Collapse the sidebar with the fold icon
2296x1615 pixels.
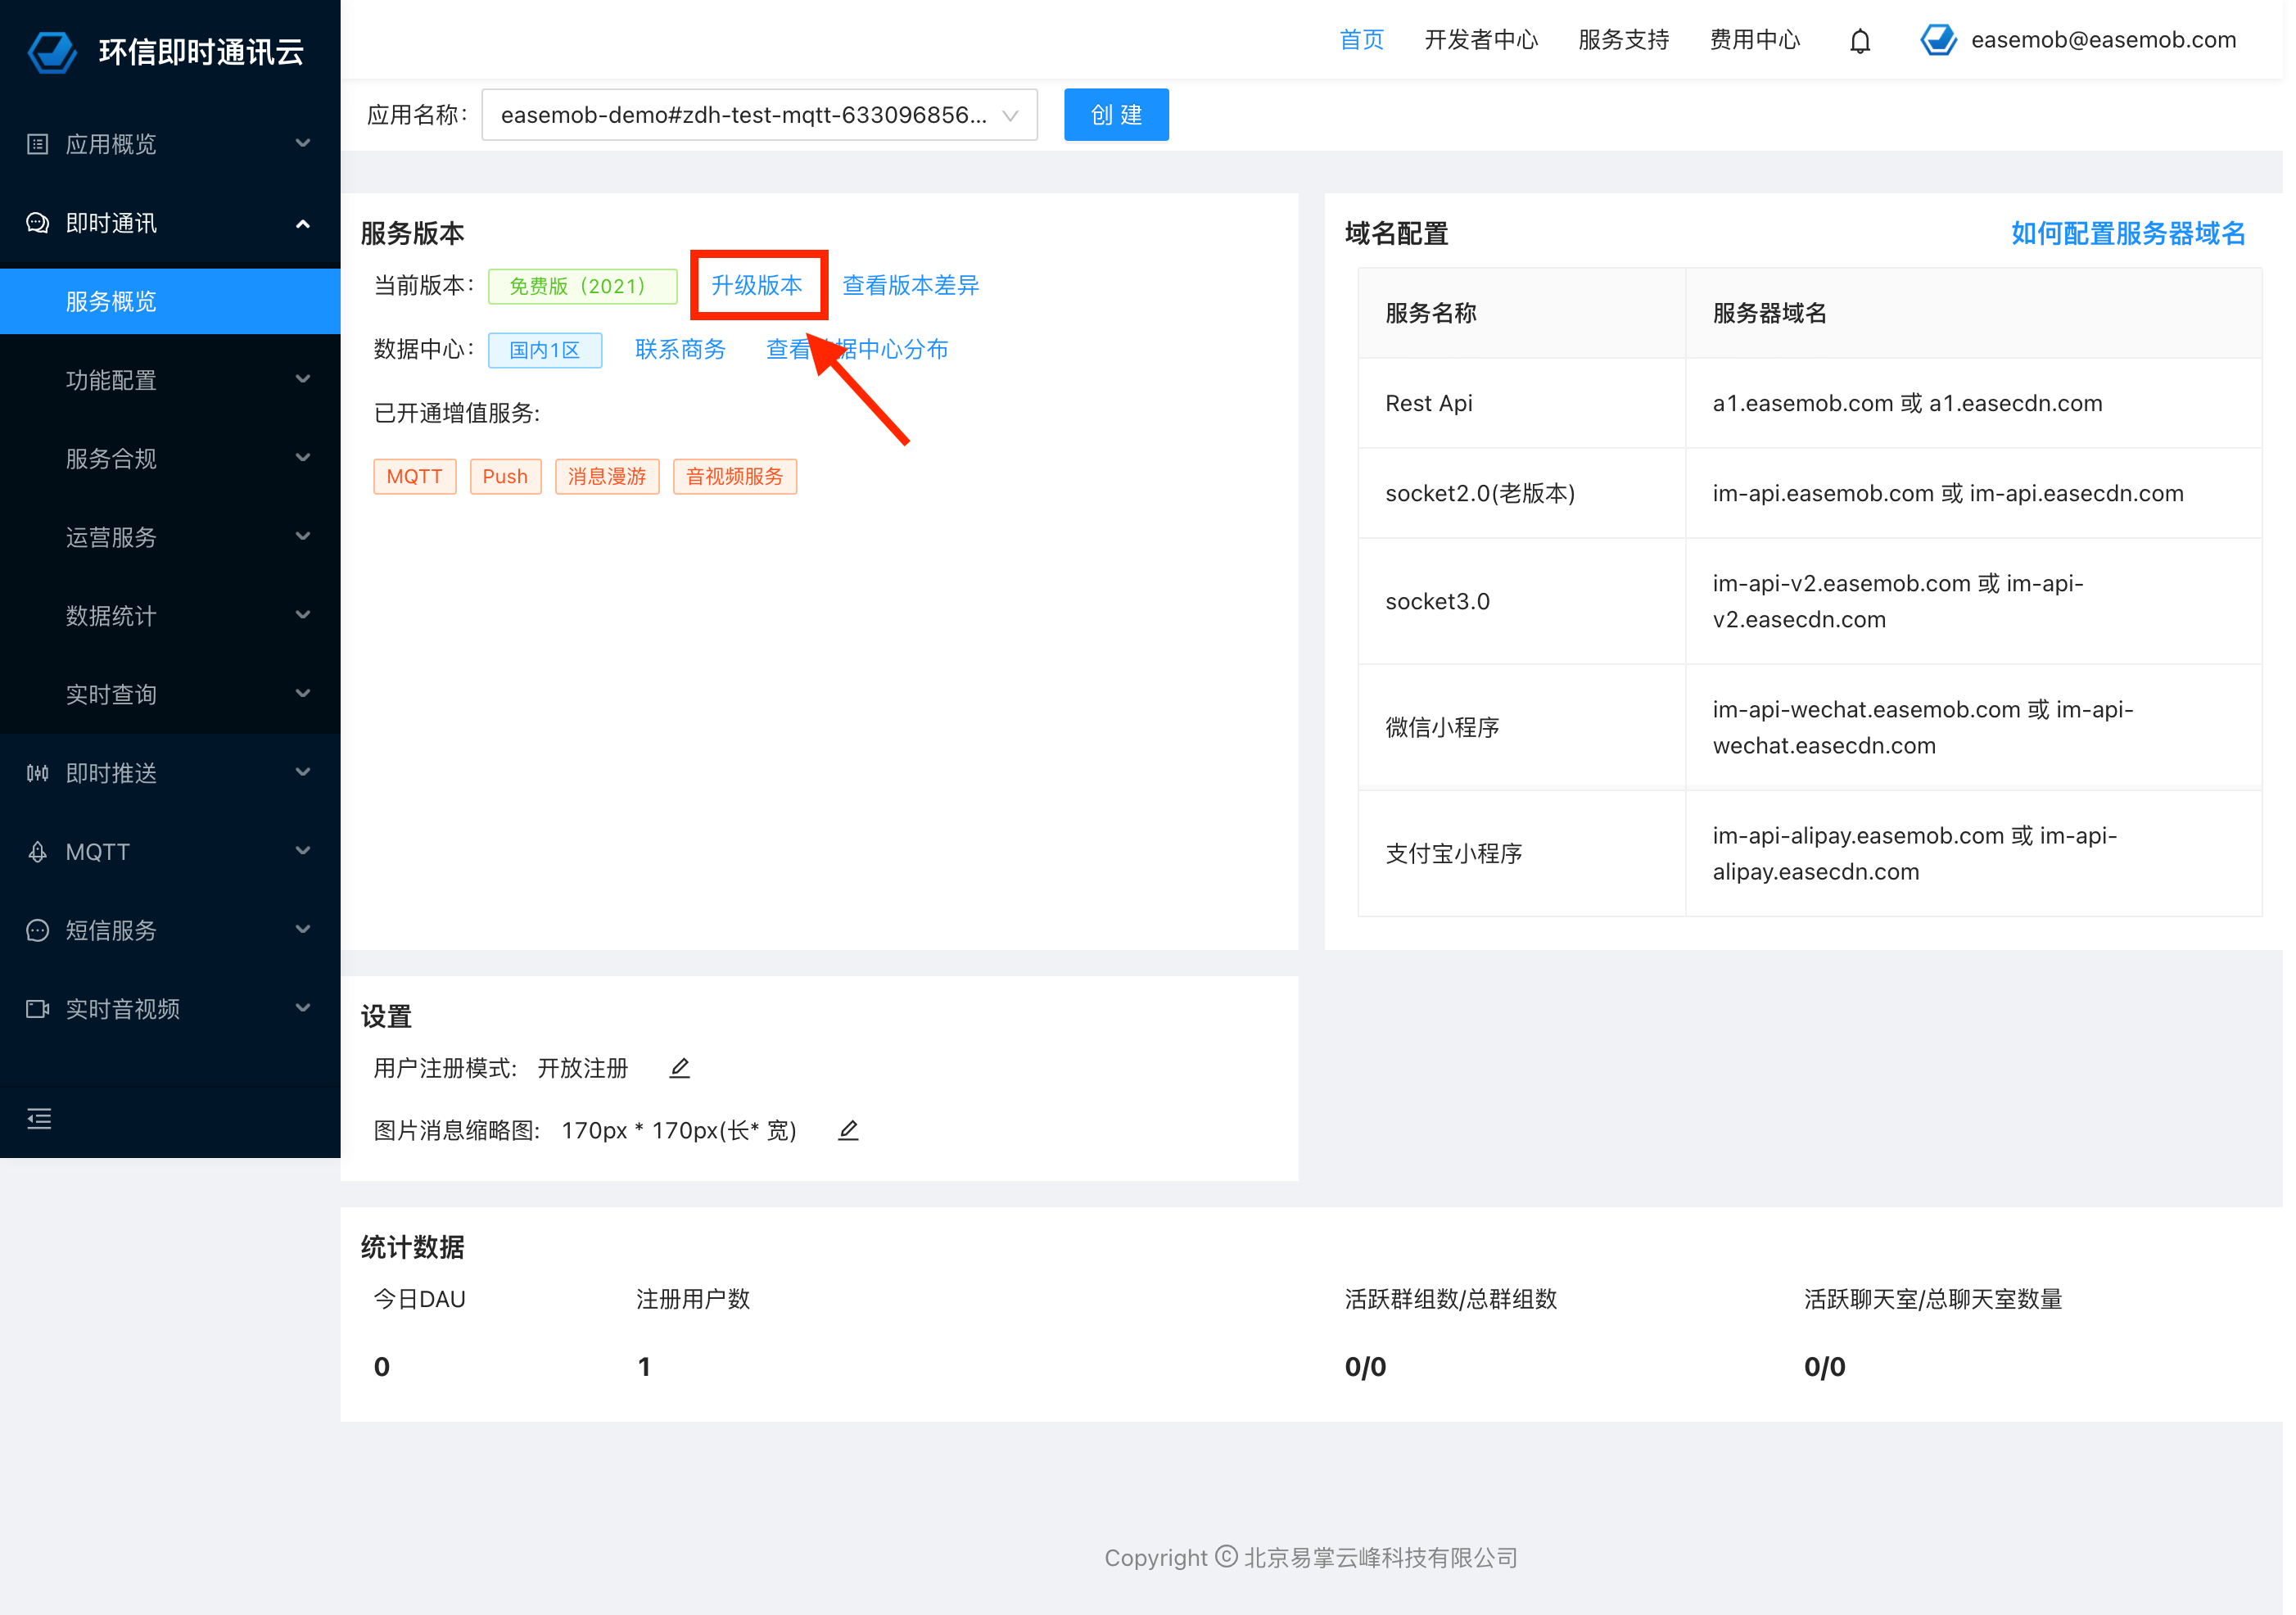pyautogui.click(x=39, y=1118)
